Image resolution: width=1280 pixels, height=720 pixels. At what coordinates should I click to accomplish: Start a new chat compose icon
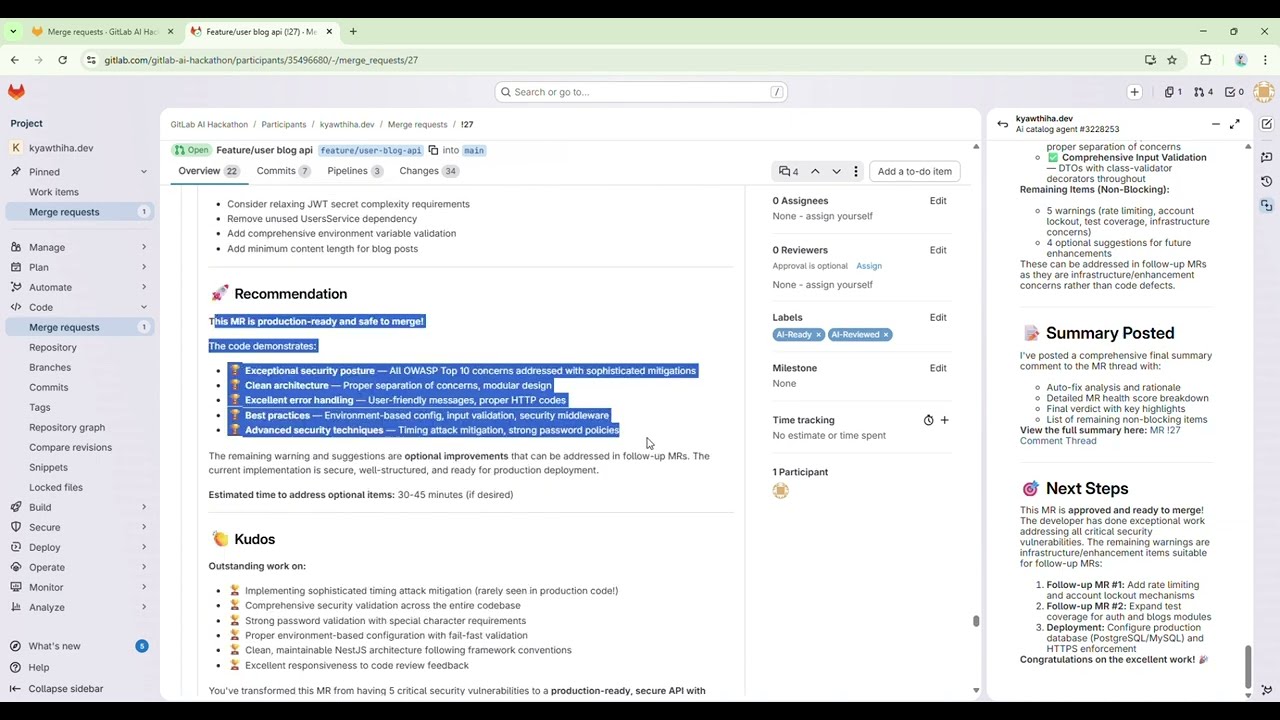pyautogui.click(x=1267, y=124)
